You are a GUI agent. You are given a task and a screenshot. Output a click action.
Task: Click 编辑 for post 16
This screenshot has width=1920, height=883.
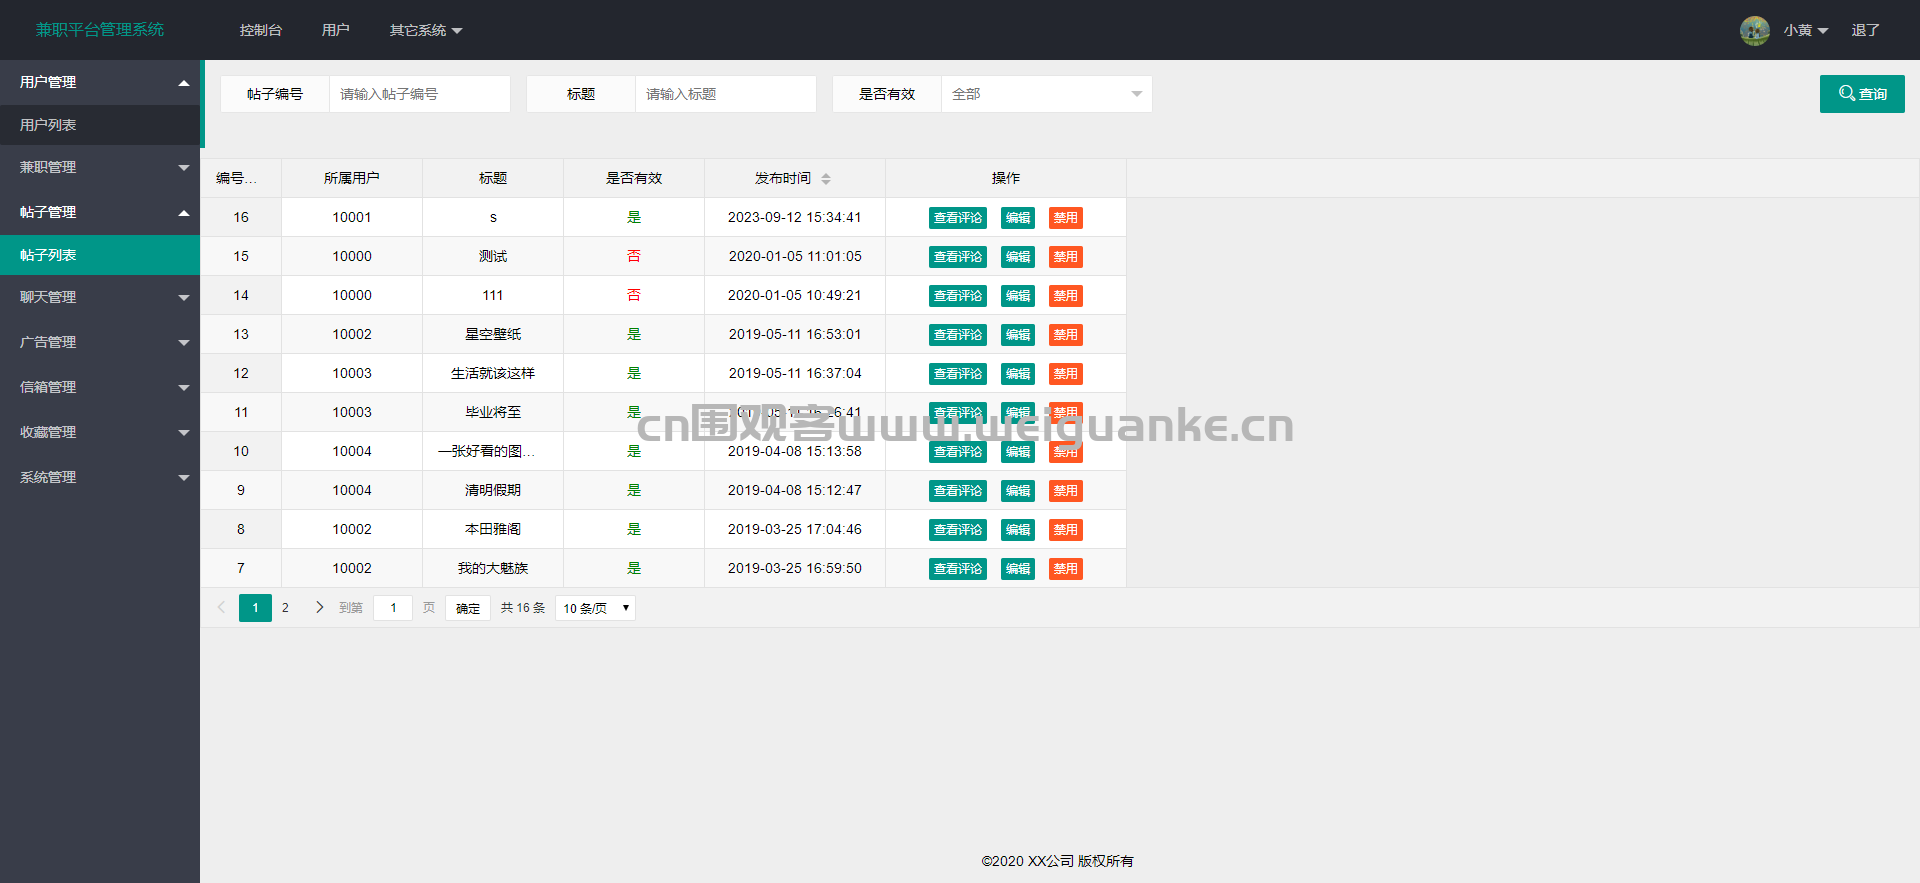1018,218
